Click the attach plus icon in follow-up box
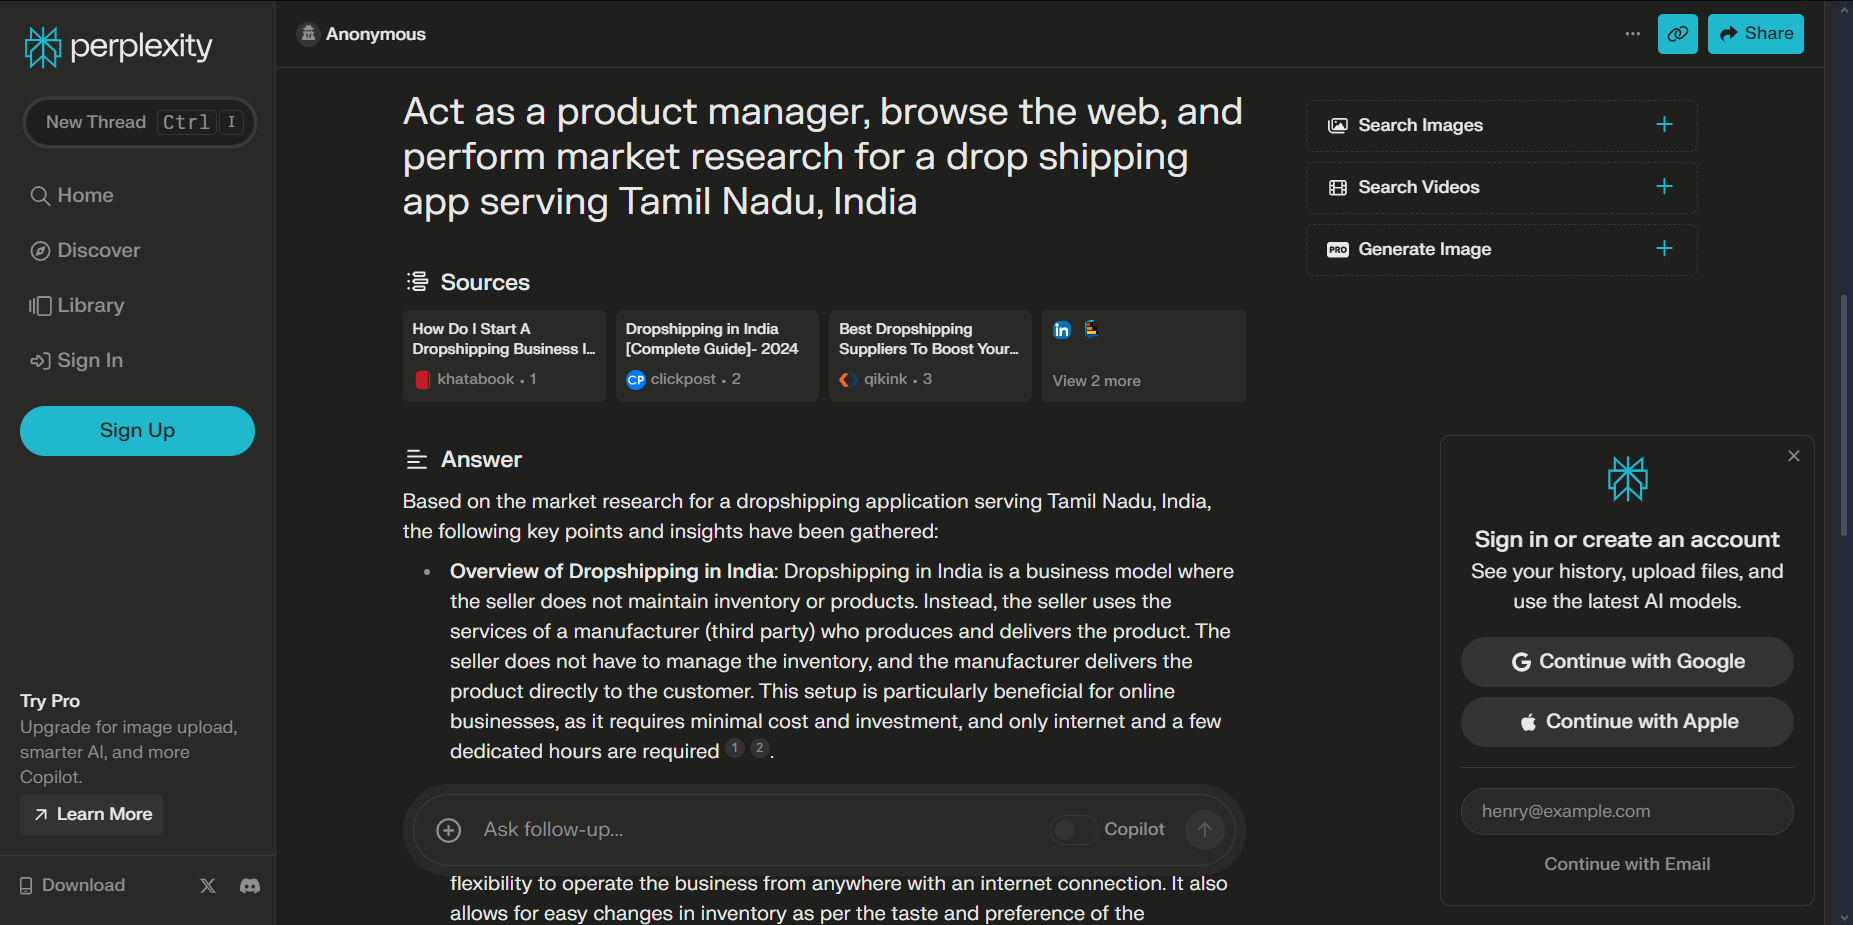 click(449, 830)
